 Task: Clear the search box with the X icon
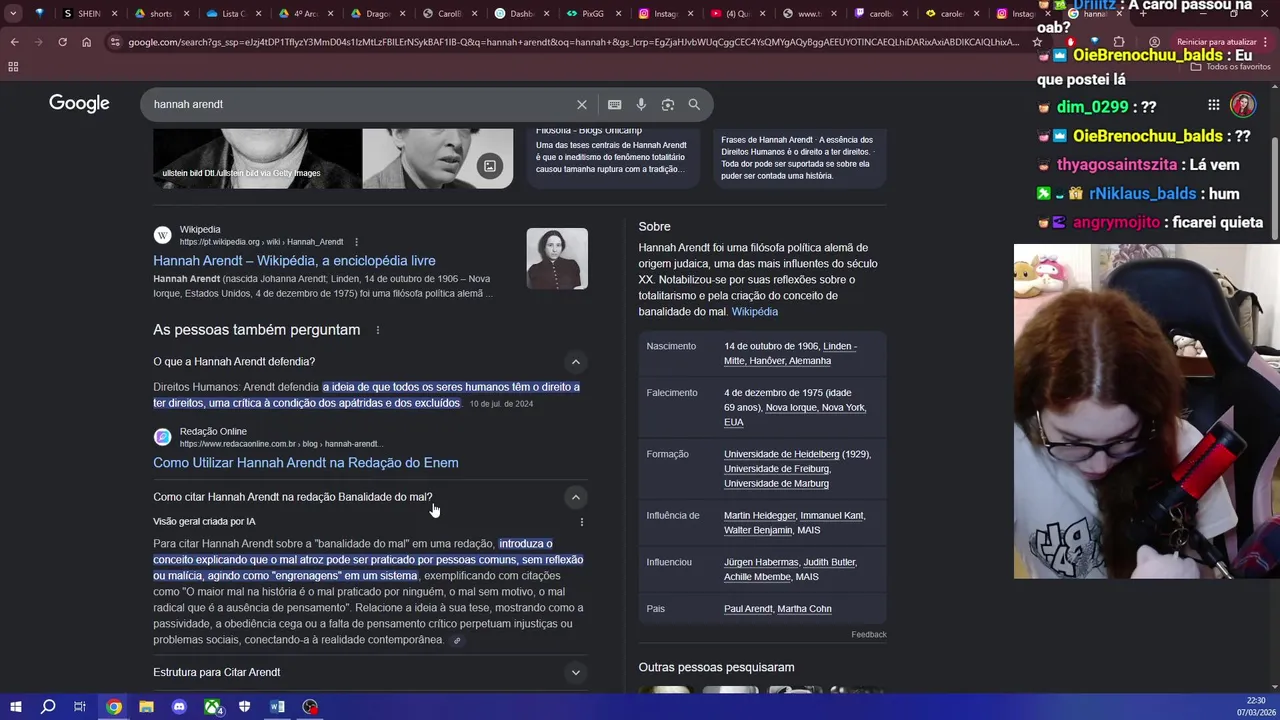click(582, 104)
